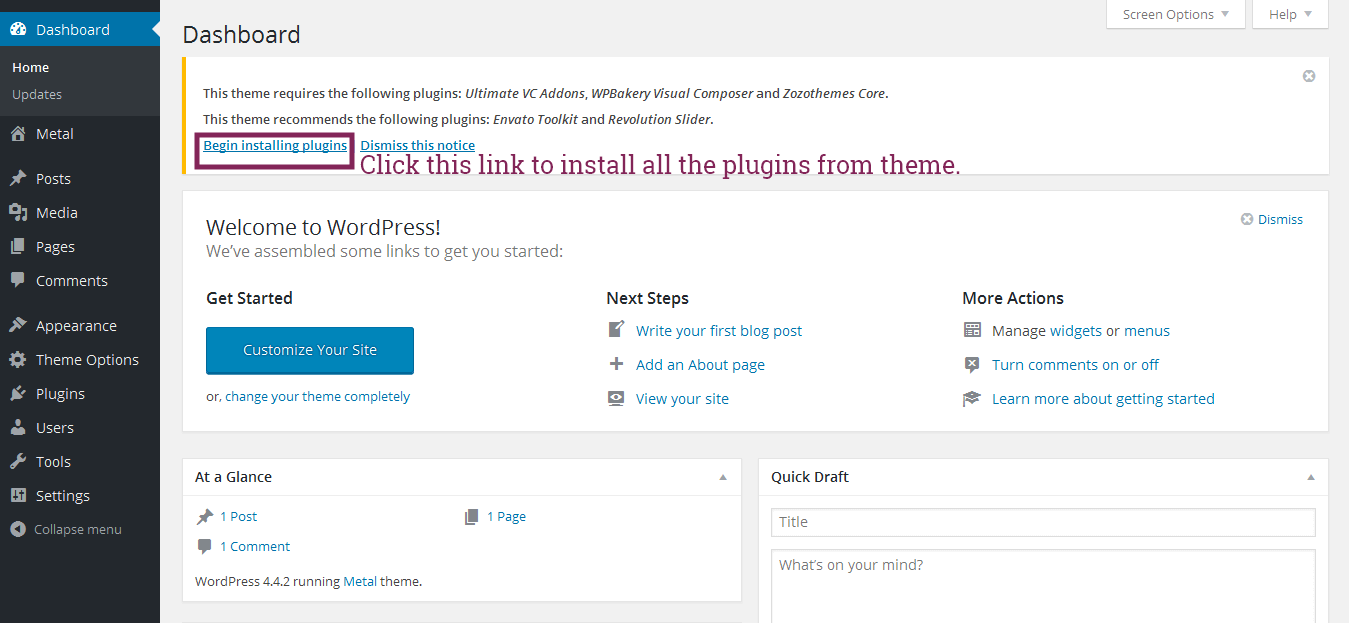The width and height of the screenshot is (1349, 623).
Task: Click the Theme Options gear icon
Action: (18, 360)
